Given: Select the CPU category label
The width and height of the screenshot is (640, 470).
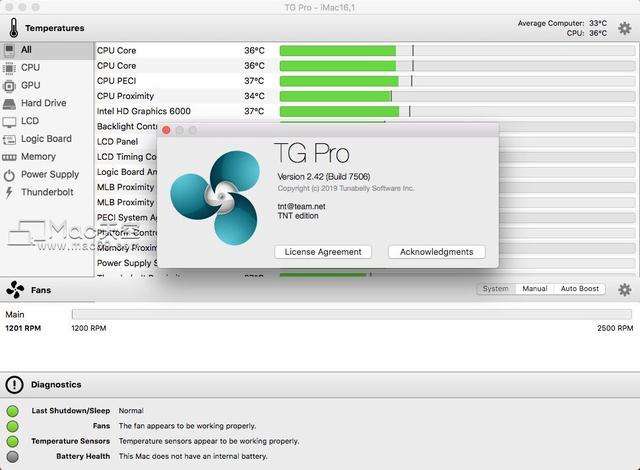Looking at the screenshot, I should (31, 67).
